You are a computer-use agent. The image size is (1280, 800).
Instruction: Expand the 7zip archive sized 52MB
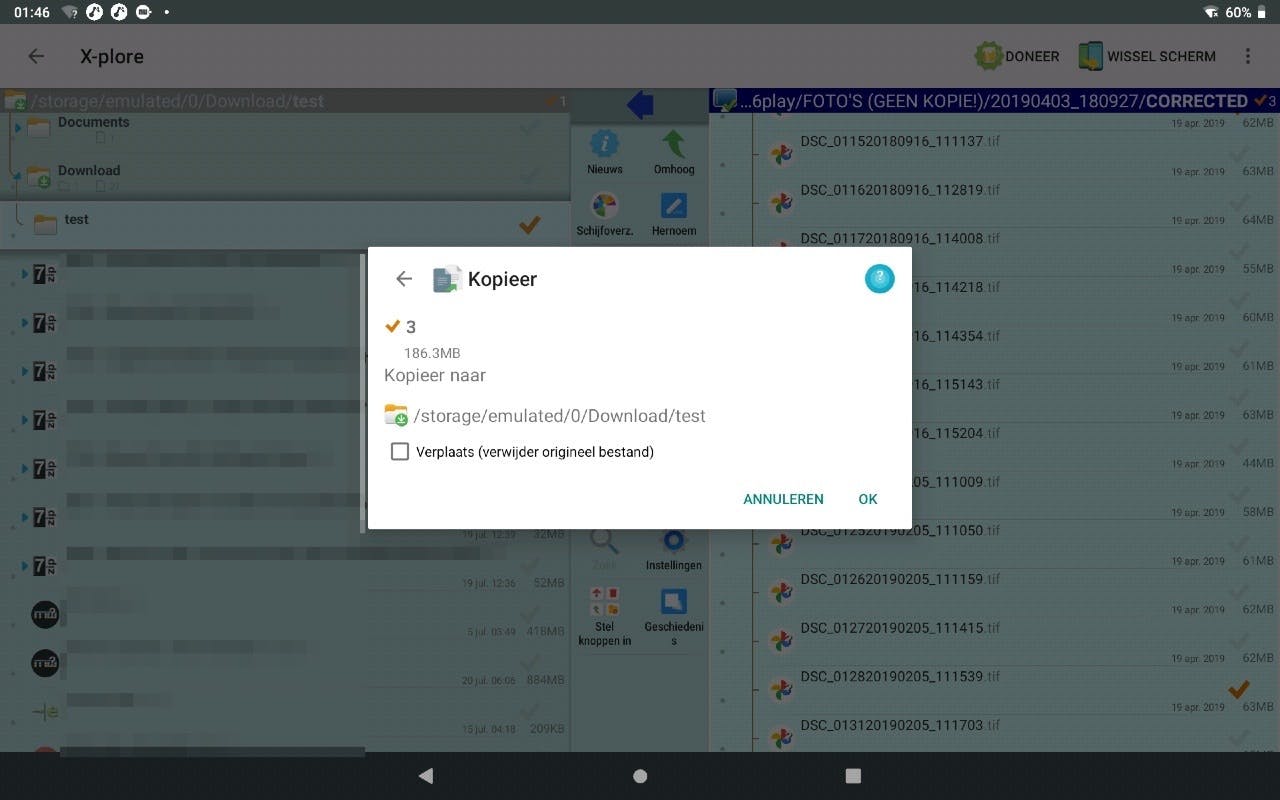[25, 567]
